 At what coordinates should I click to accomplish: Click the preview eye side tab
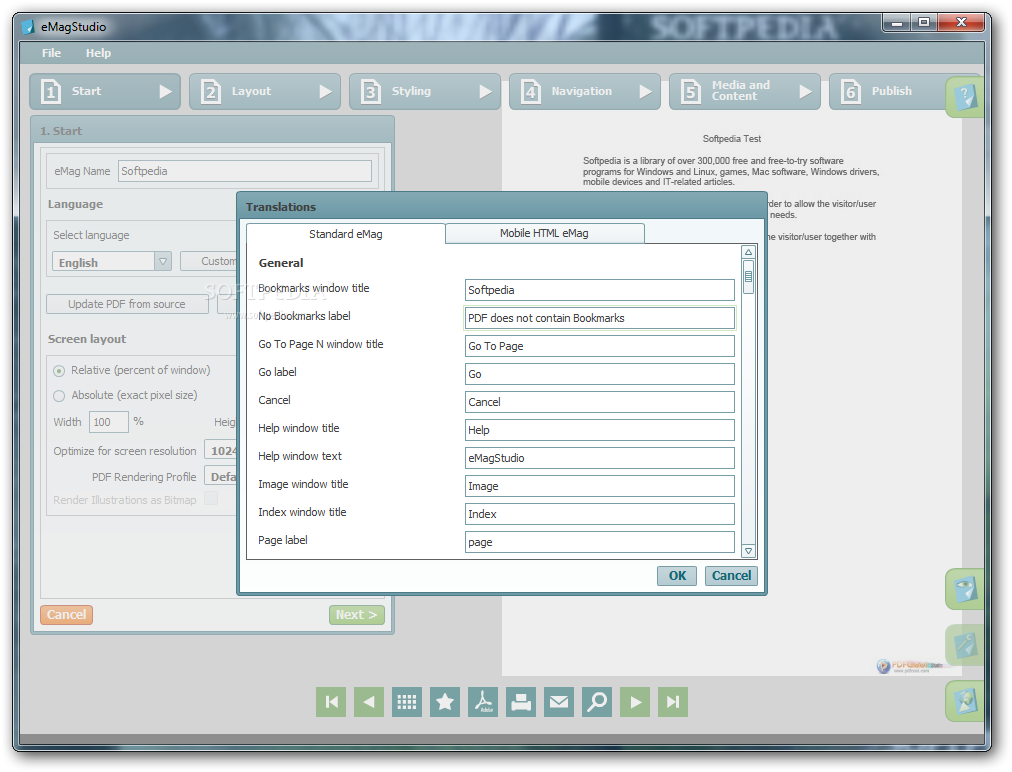point(965,589)
